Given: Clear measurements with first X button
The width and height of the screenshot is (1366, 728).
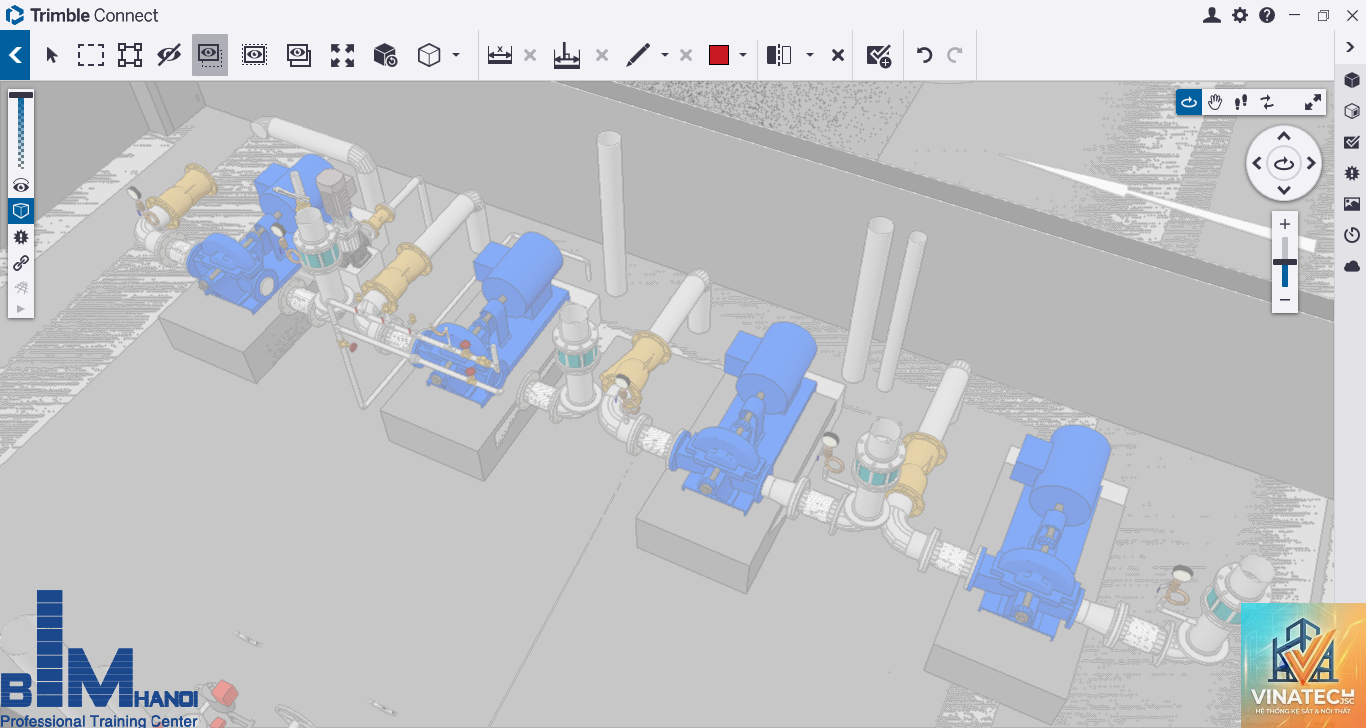Looking at the screenshot, I should pyautogui.click(x=530, y=56).
